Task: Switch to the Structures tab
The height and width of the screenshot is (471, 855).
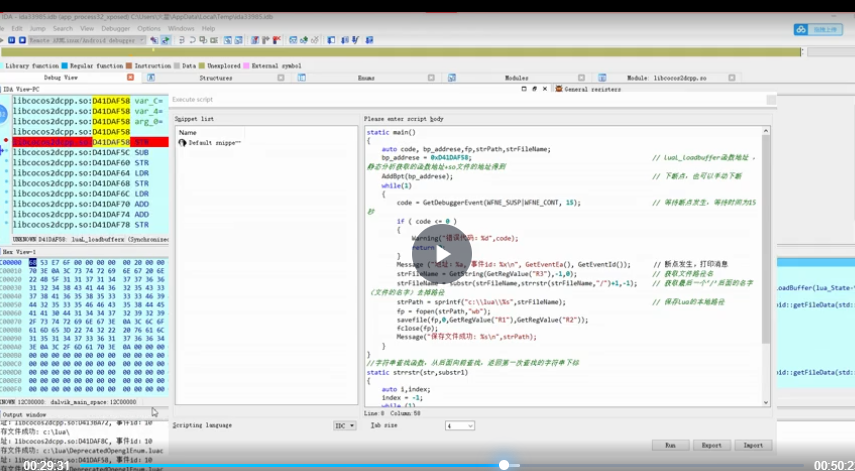Action: click(215, 77)
